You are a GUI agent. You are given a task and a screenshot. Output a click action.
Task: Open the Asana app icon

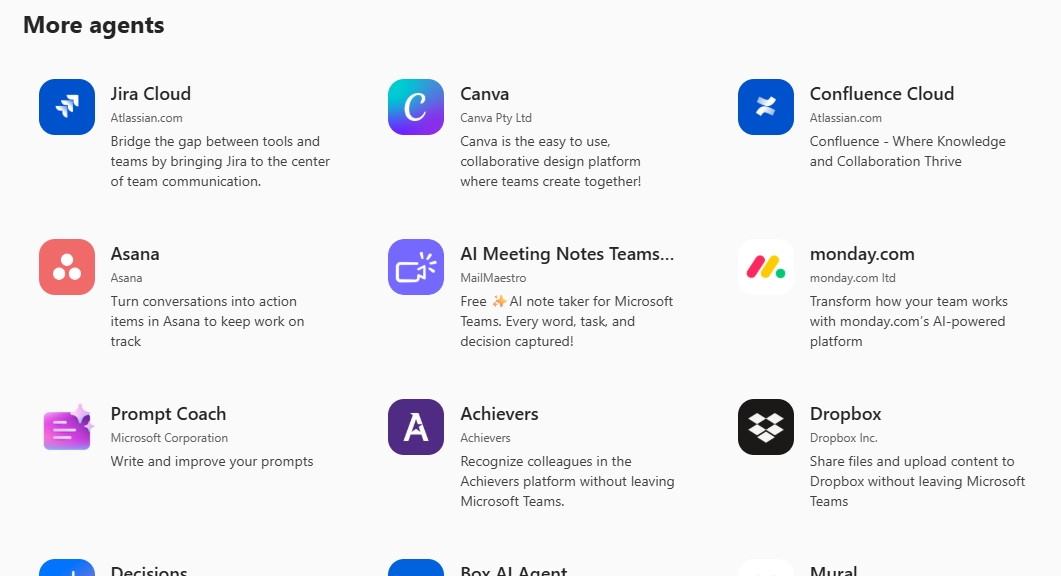click(67, 267)
